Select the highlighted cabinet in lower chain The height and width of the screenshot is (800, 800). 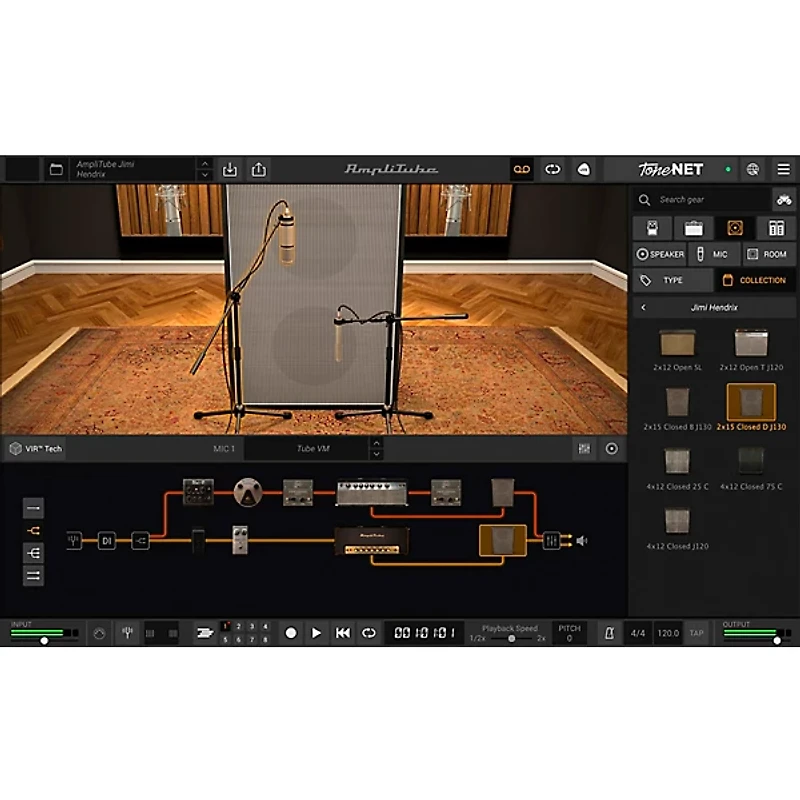point(503,540)
